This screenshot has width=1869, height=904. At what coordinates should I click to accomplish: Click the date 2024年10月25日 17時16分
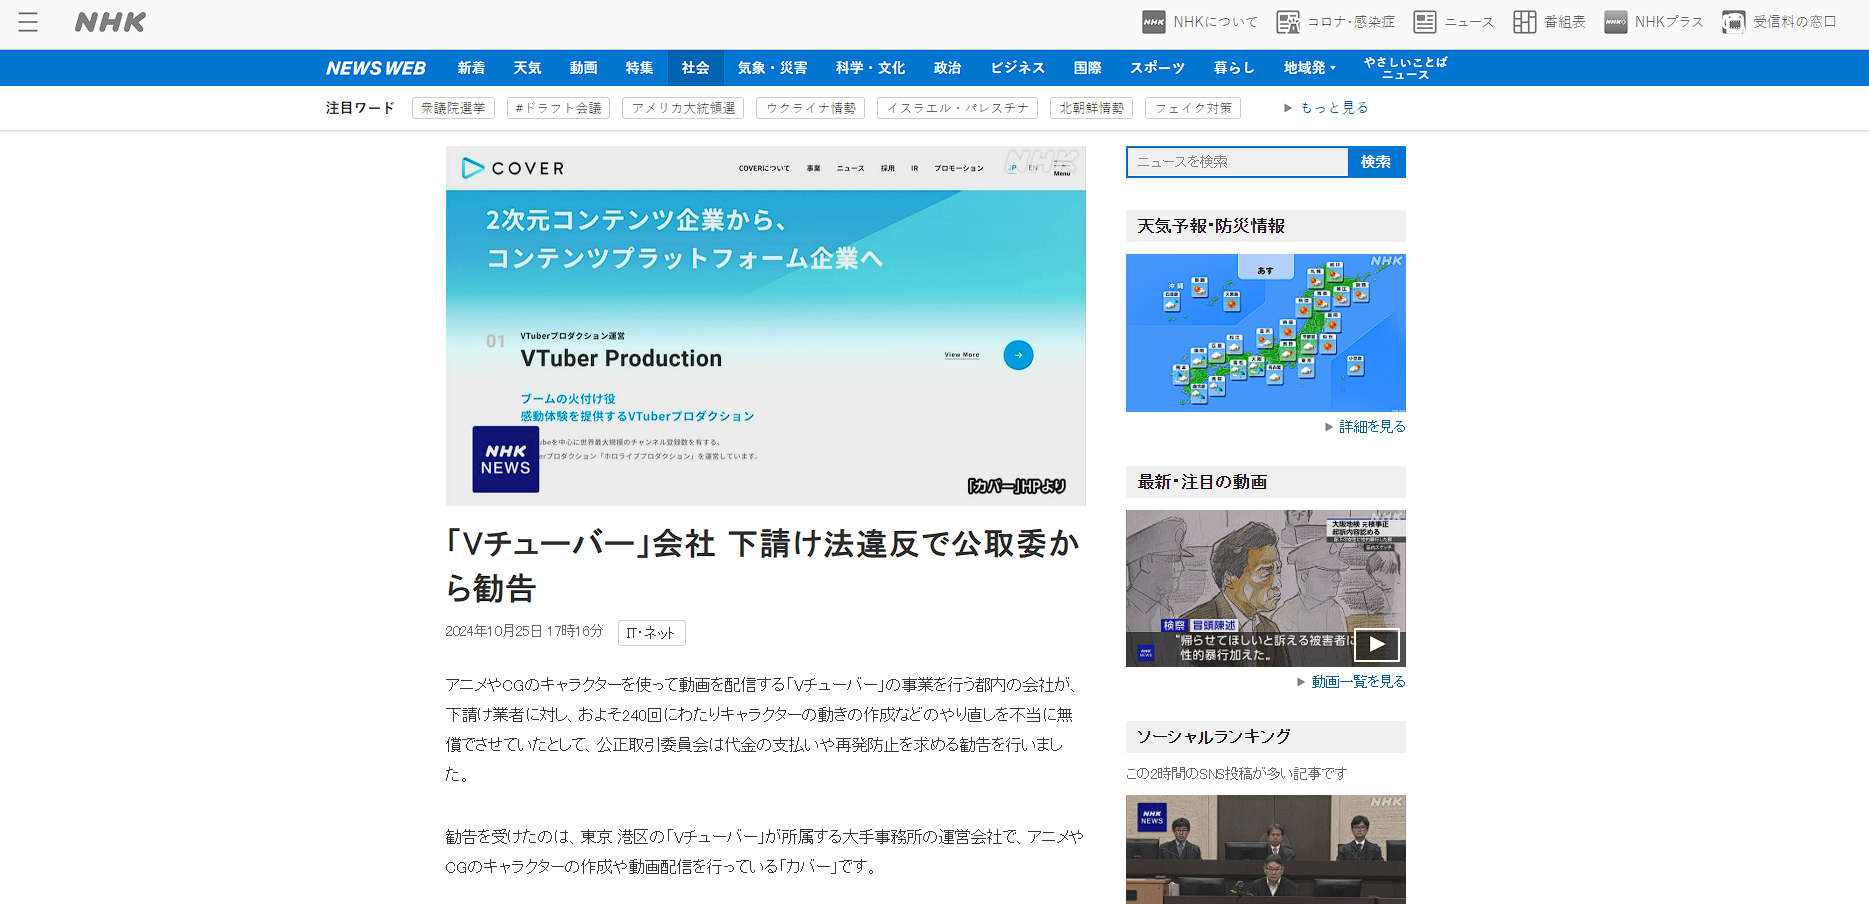pos(524,632)
